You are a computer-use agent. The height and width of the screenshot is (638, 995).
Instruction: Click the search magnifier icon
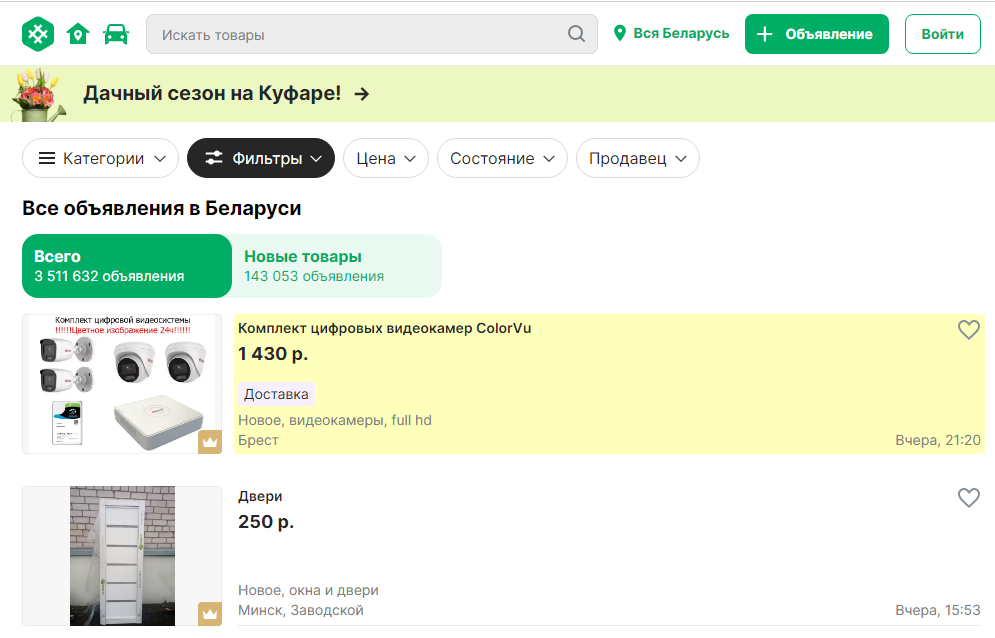click(576, 34)
